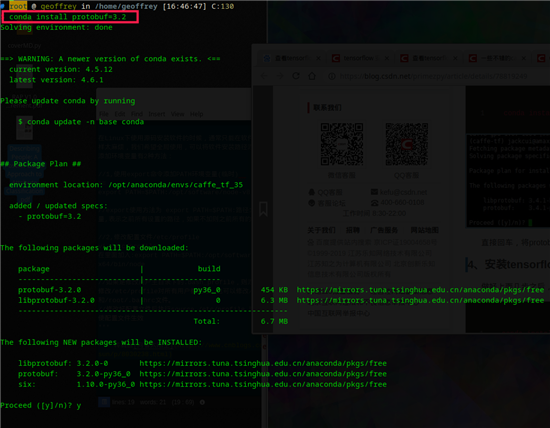Click the 6.3 MB size for libprotobuf

tap(274, 300)
